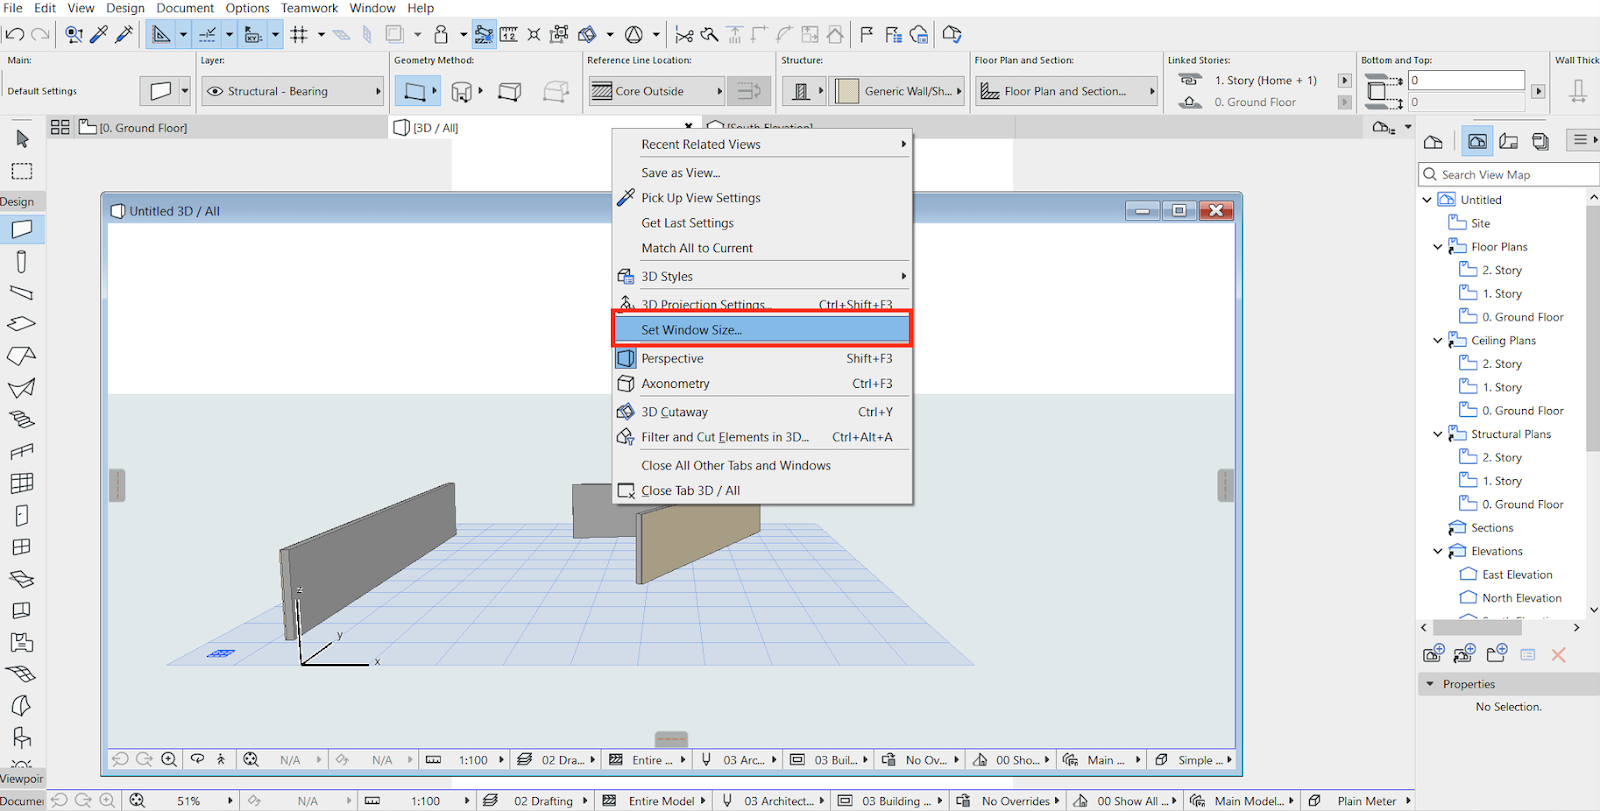The image size is (1600, 811).
Task: Open the Teamwork menu
Action: point(309,8)
